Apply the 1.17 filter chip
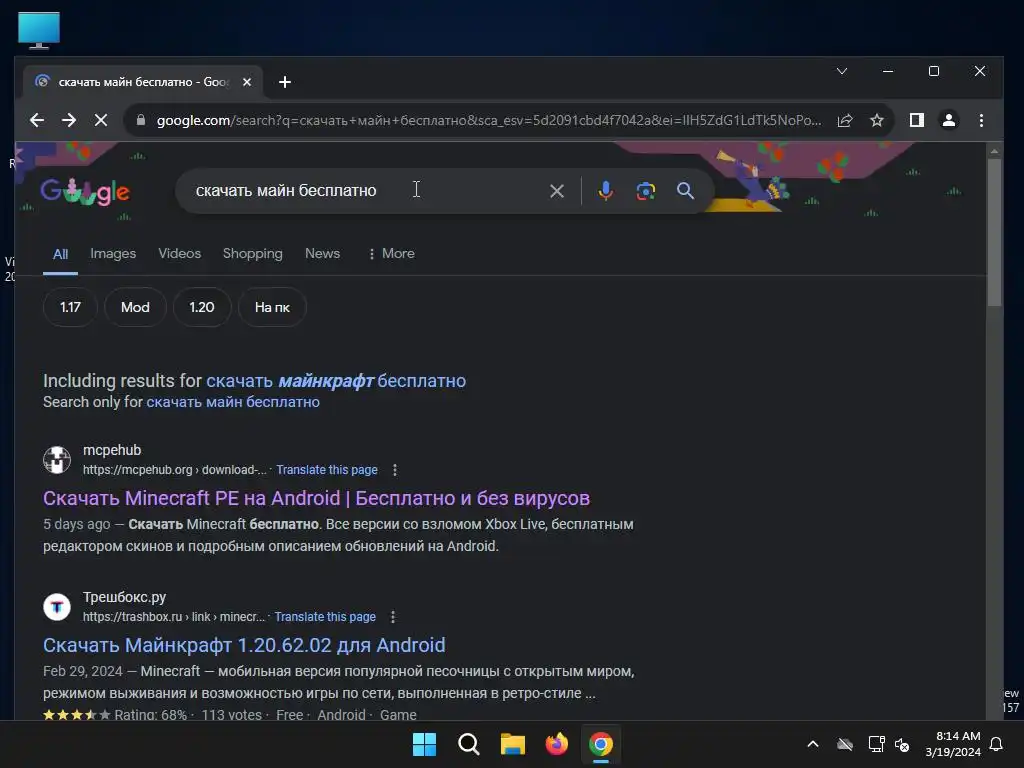The height and width of the screenshot is (768, 1024). pos(71,307)
